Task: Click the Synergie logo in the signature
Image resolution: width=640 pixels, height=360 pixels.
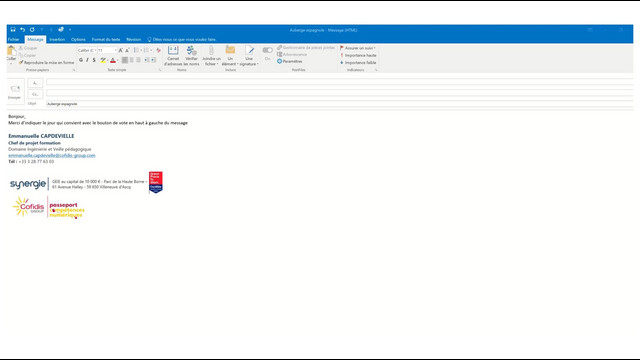Action: [28, 184]
